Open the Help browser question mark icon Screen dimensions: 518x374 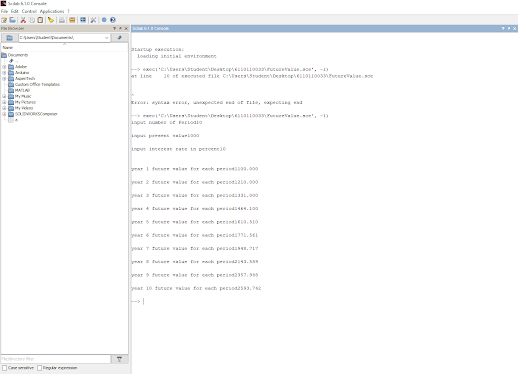(113, 20)
